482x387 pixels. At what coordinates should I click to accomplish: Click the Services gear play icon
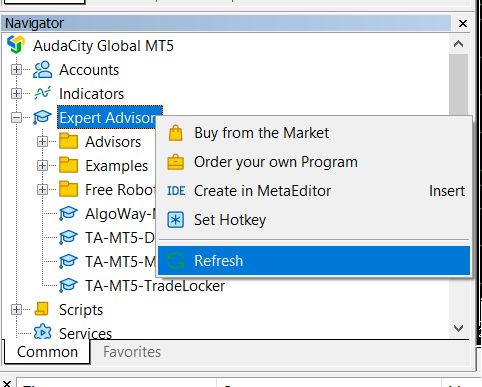coord(42,332)
